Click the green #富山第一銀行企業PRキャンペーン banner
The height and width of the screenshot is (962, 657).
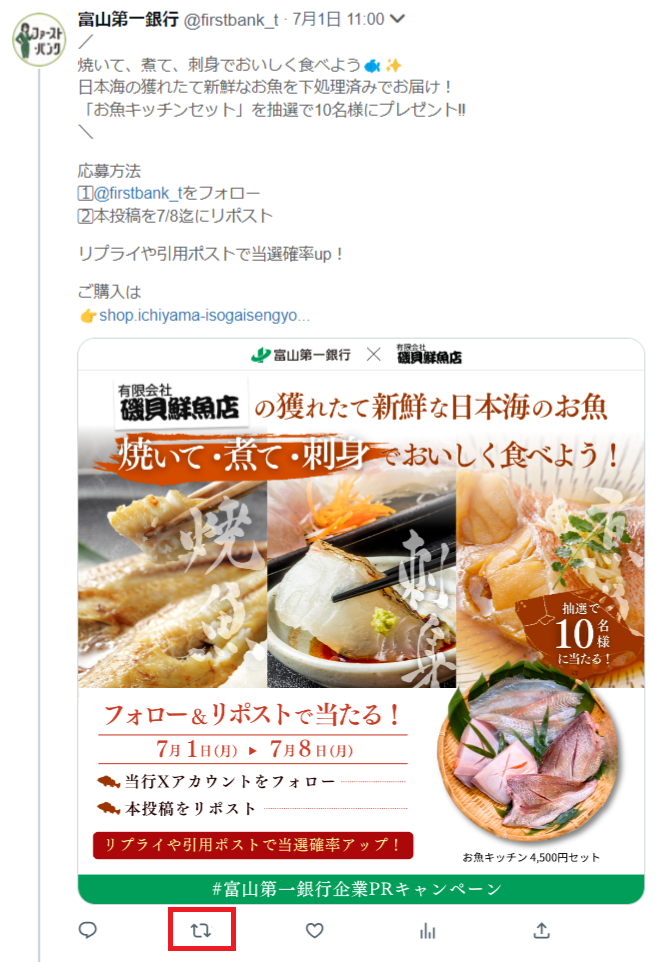(361, 888)
